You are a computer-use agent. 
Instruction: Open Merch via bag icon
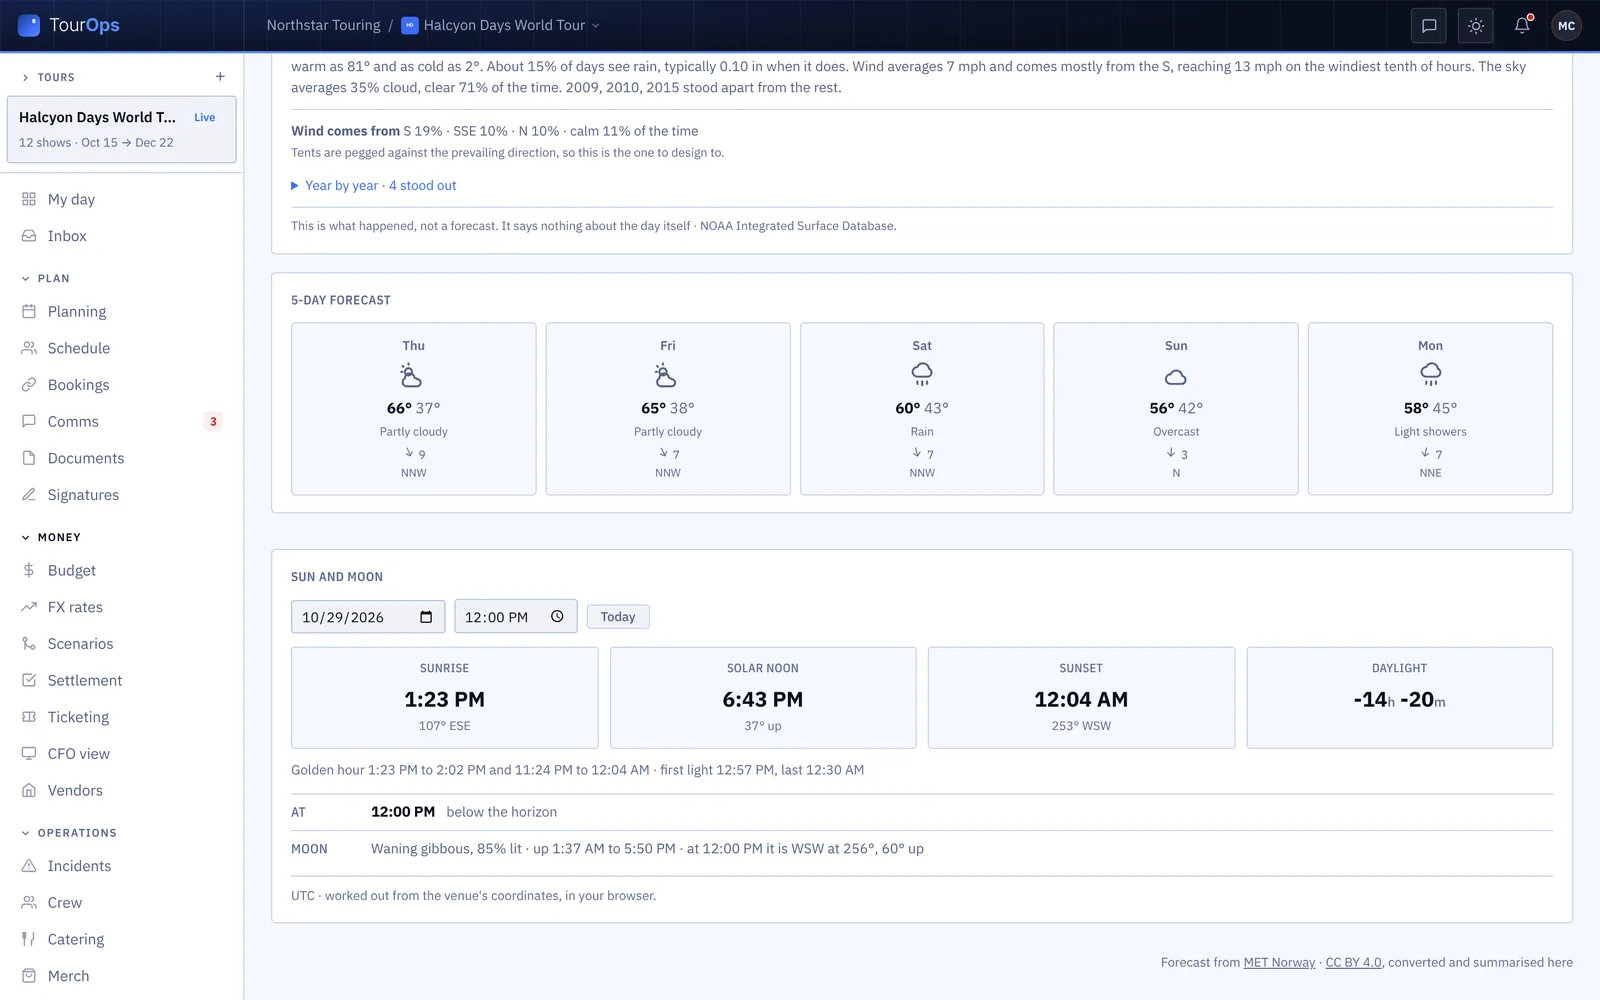point(29,976)
